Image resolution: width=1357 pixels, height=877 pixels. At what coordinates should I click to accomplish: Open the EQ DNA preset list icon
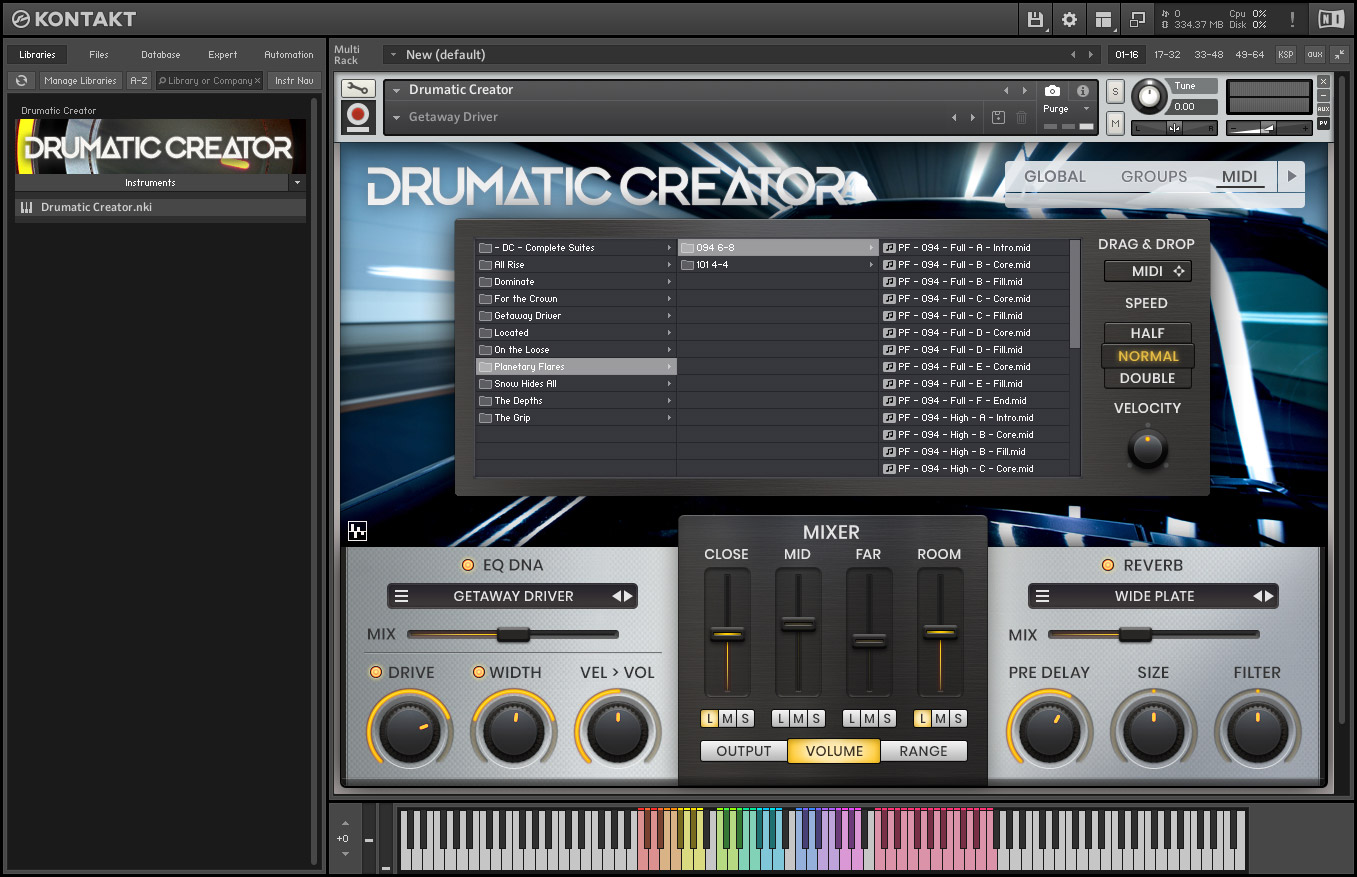[x=402, y=597]
